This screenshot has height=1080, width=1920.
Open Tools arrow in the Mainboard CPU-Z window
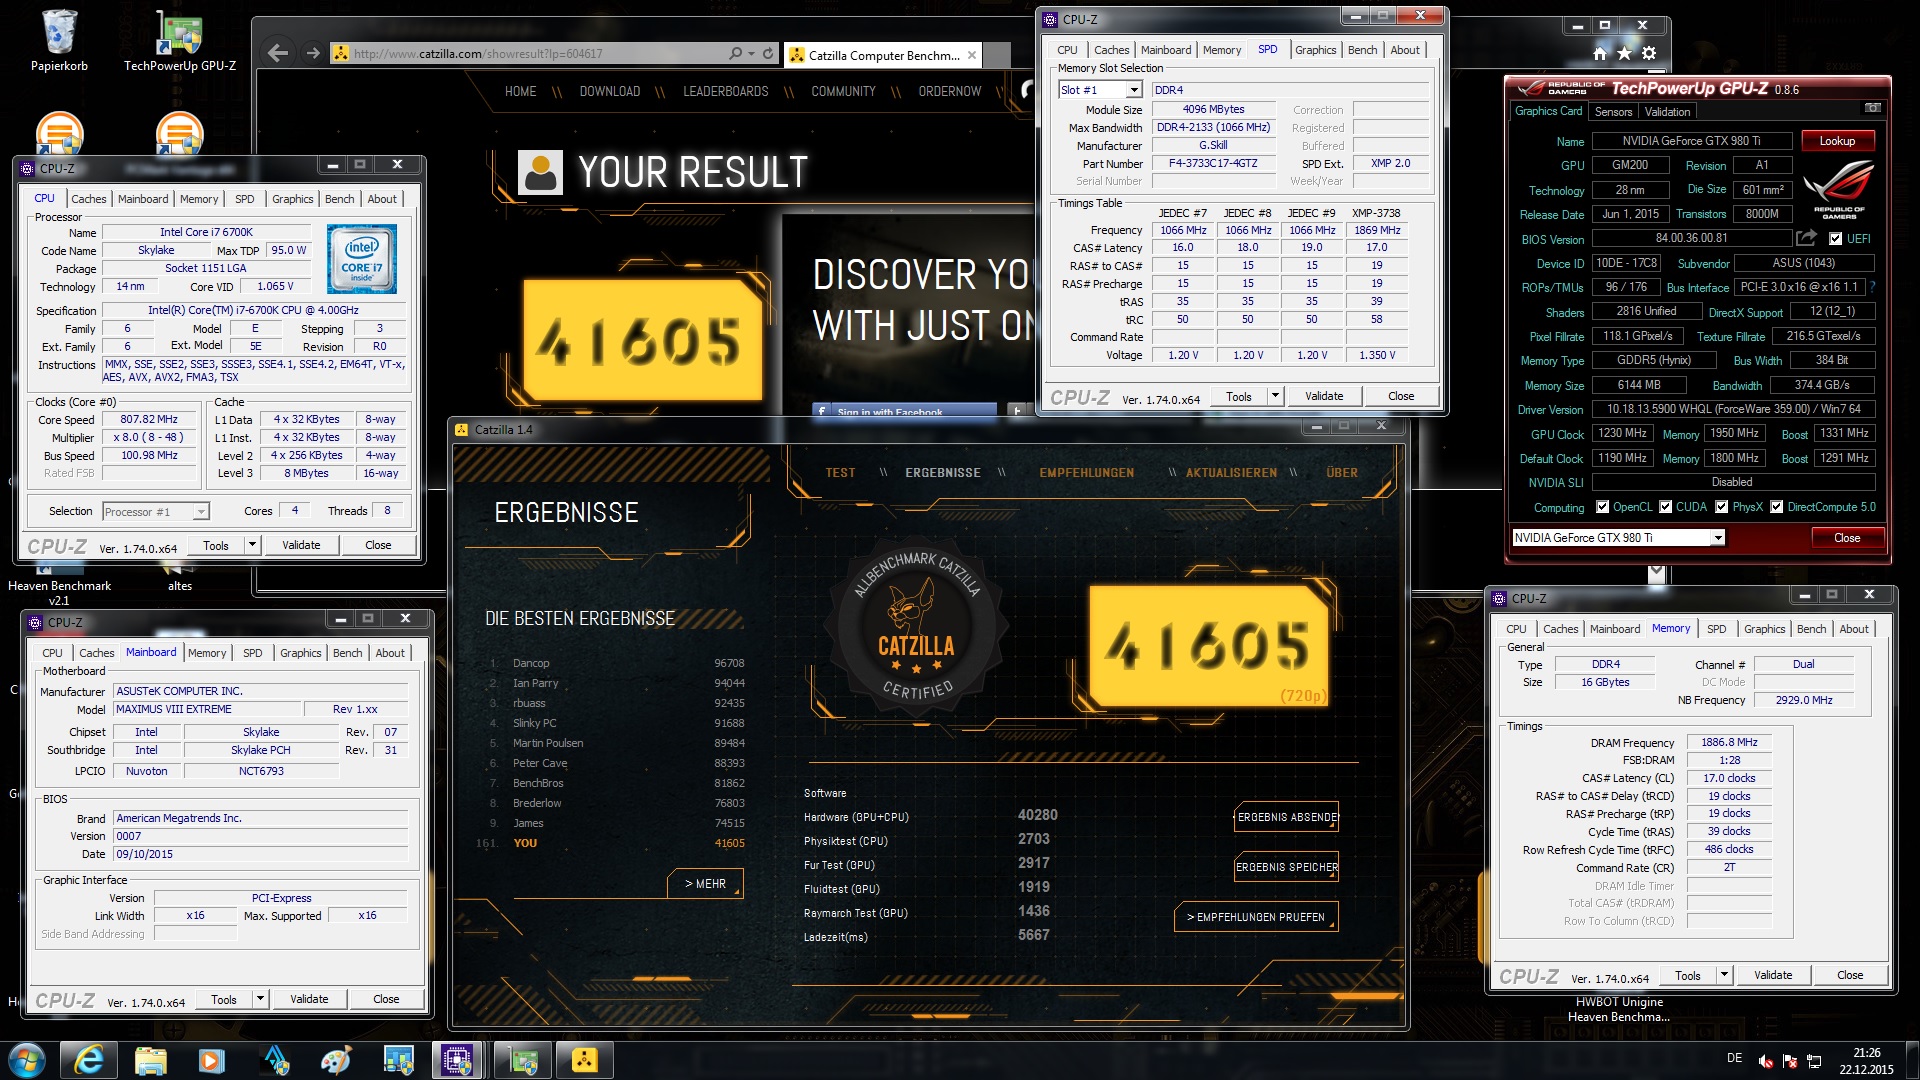tap(260, 999)
